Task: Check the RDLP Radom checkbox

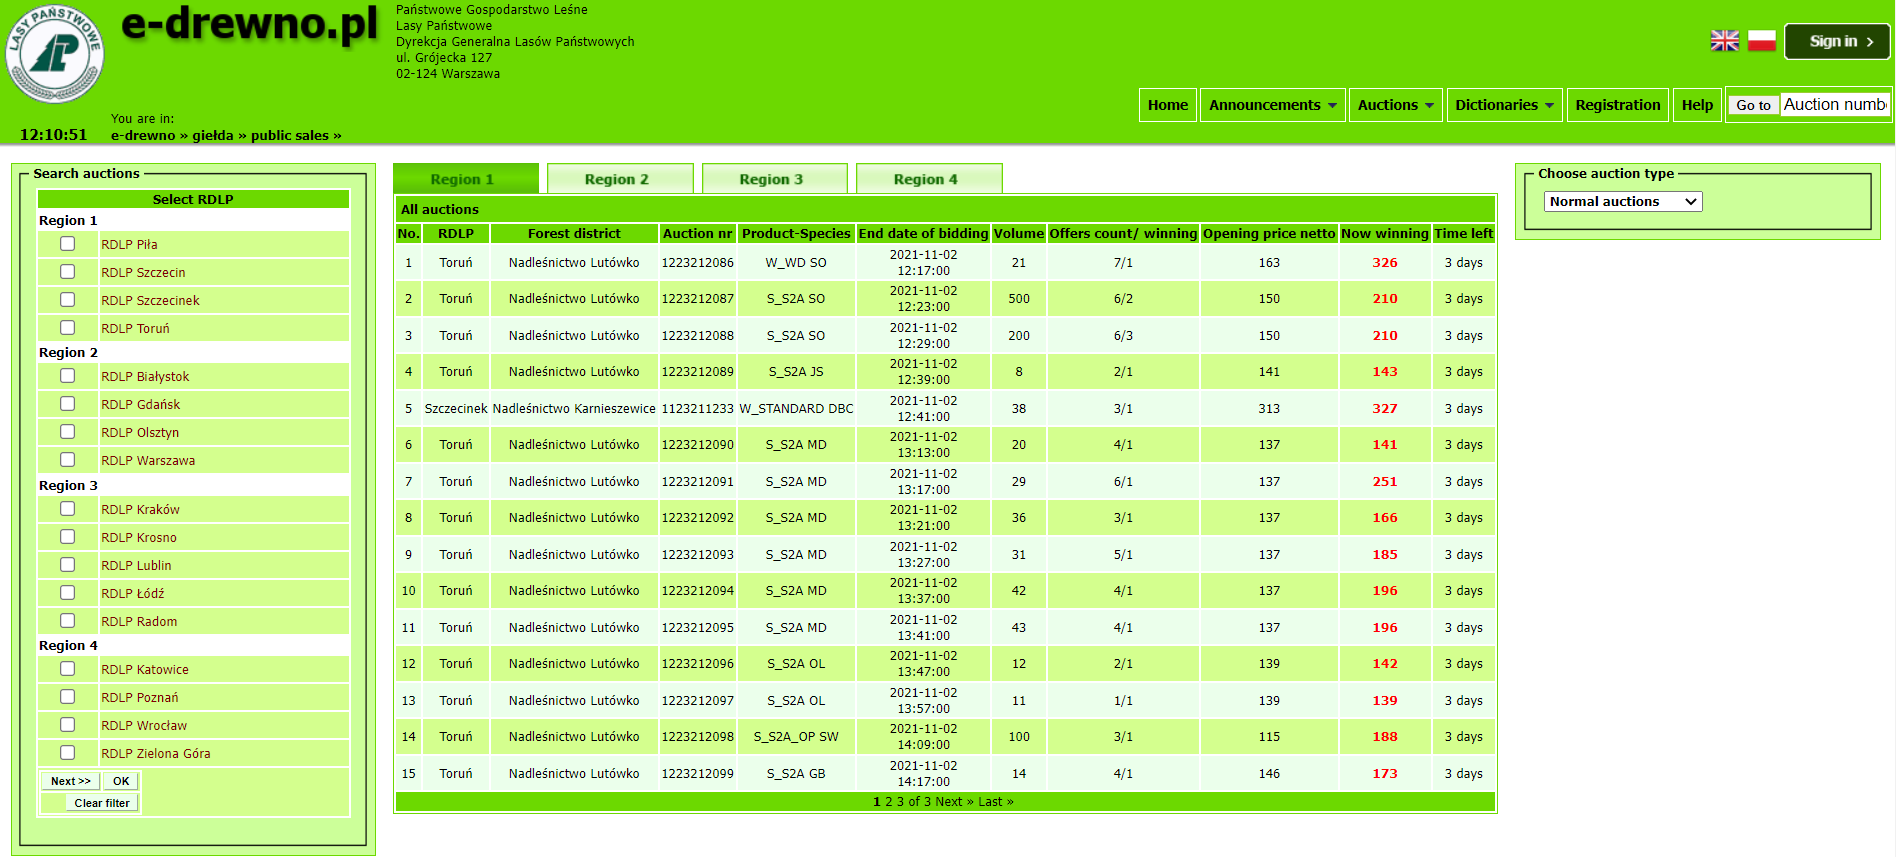Action: pyautogui.click(x=67, y=621)
